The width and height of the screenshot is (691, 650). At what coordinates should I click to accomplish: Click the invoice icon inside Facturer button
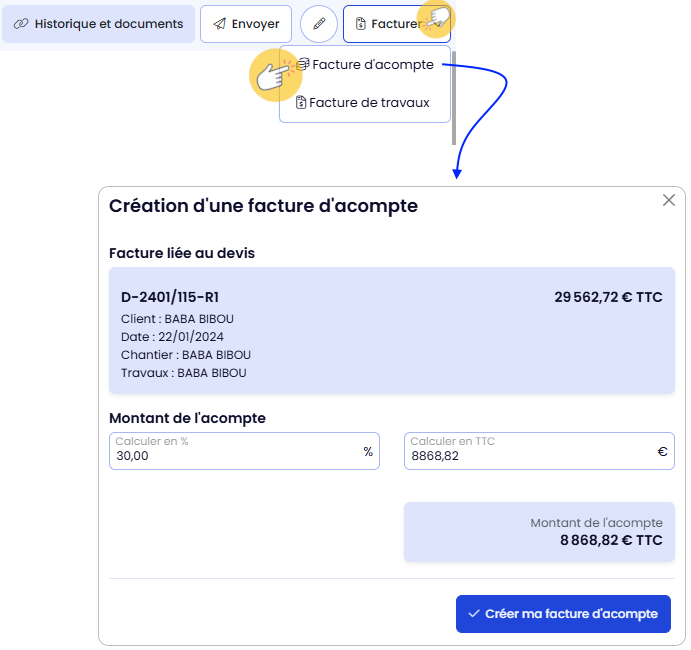pos(360,24)
